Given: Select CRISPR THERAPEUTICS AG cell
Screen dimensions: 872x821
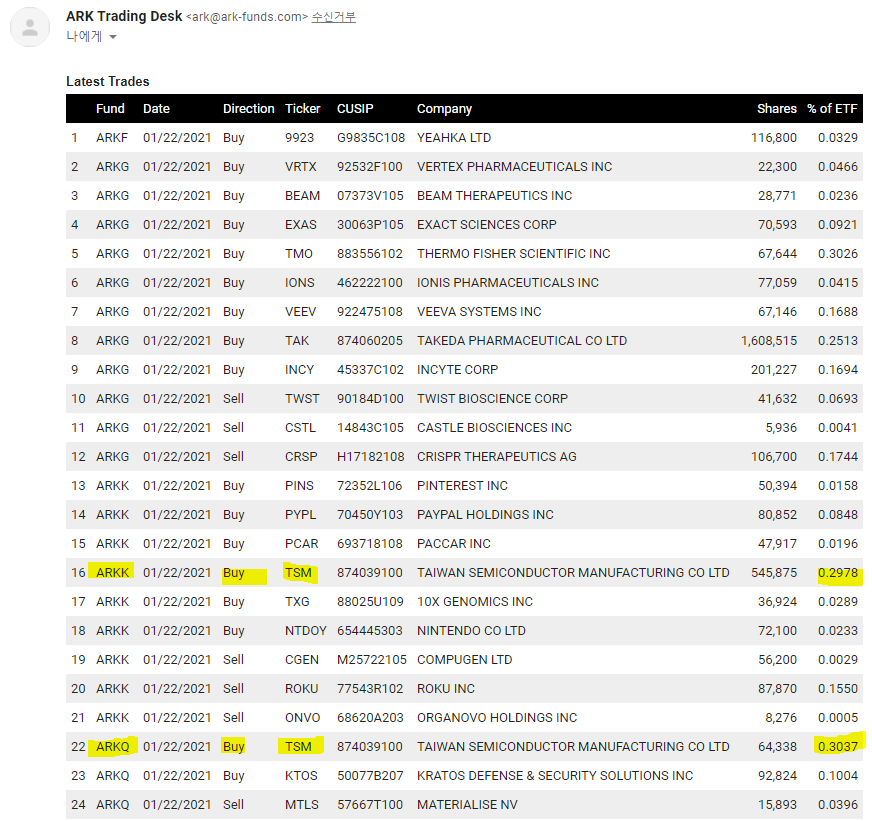Looking at the screenshot, I should click(497, 457).
